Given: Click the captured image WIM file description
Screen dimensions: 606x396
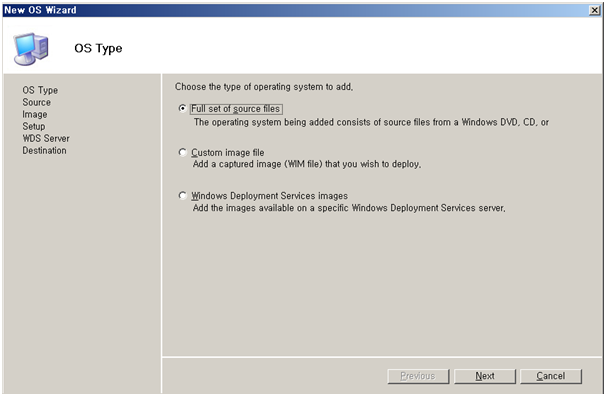Looking at the screenshot, I should coord(307,164).
